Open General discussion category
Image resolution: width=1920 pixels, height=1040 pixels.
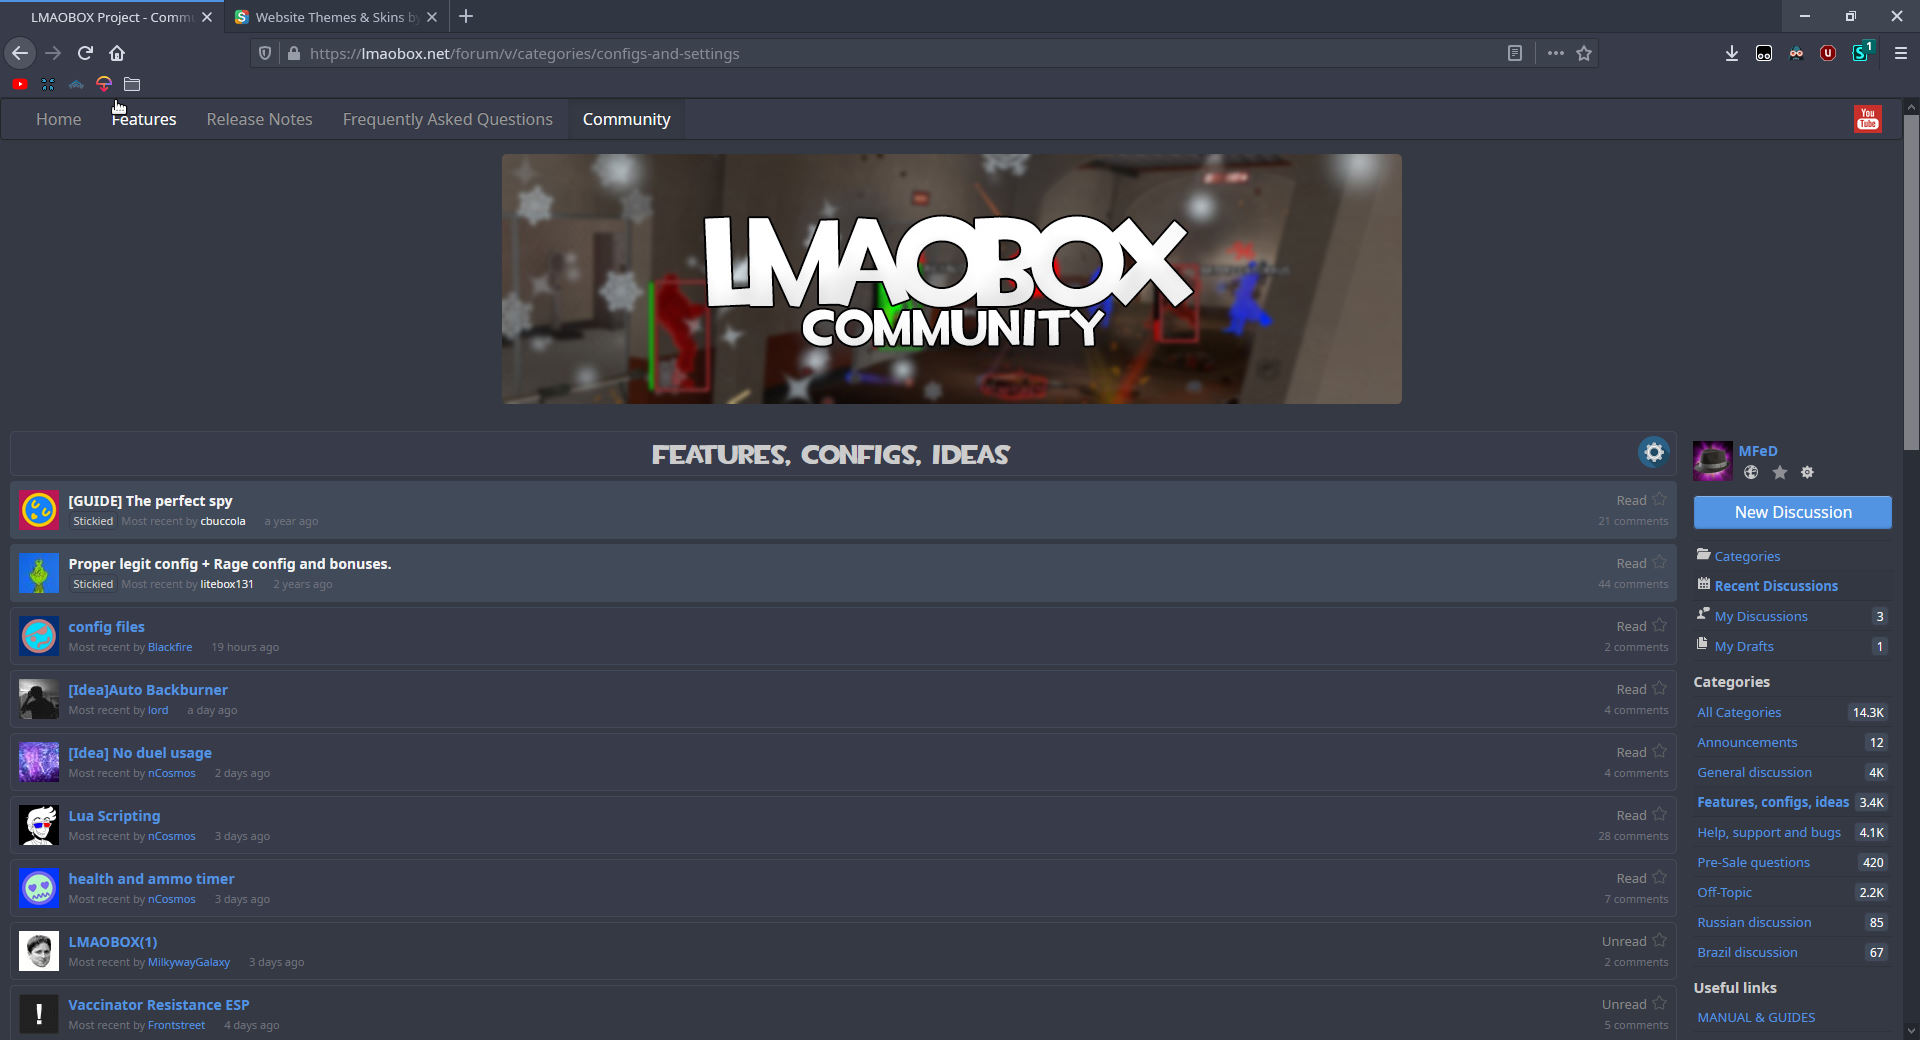click(x=1753, y=772)
